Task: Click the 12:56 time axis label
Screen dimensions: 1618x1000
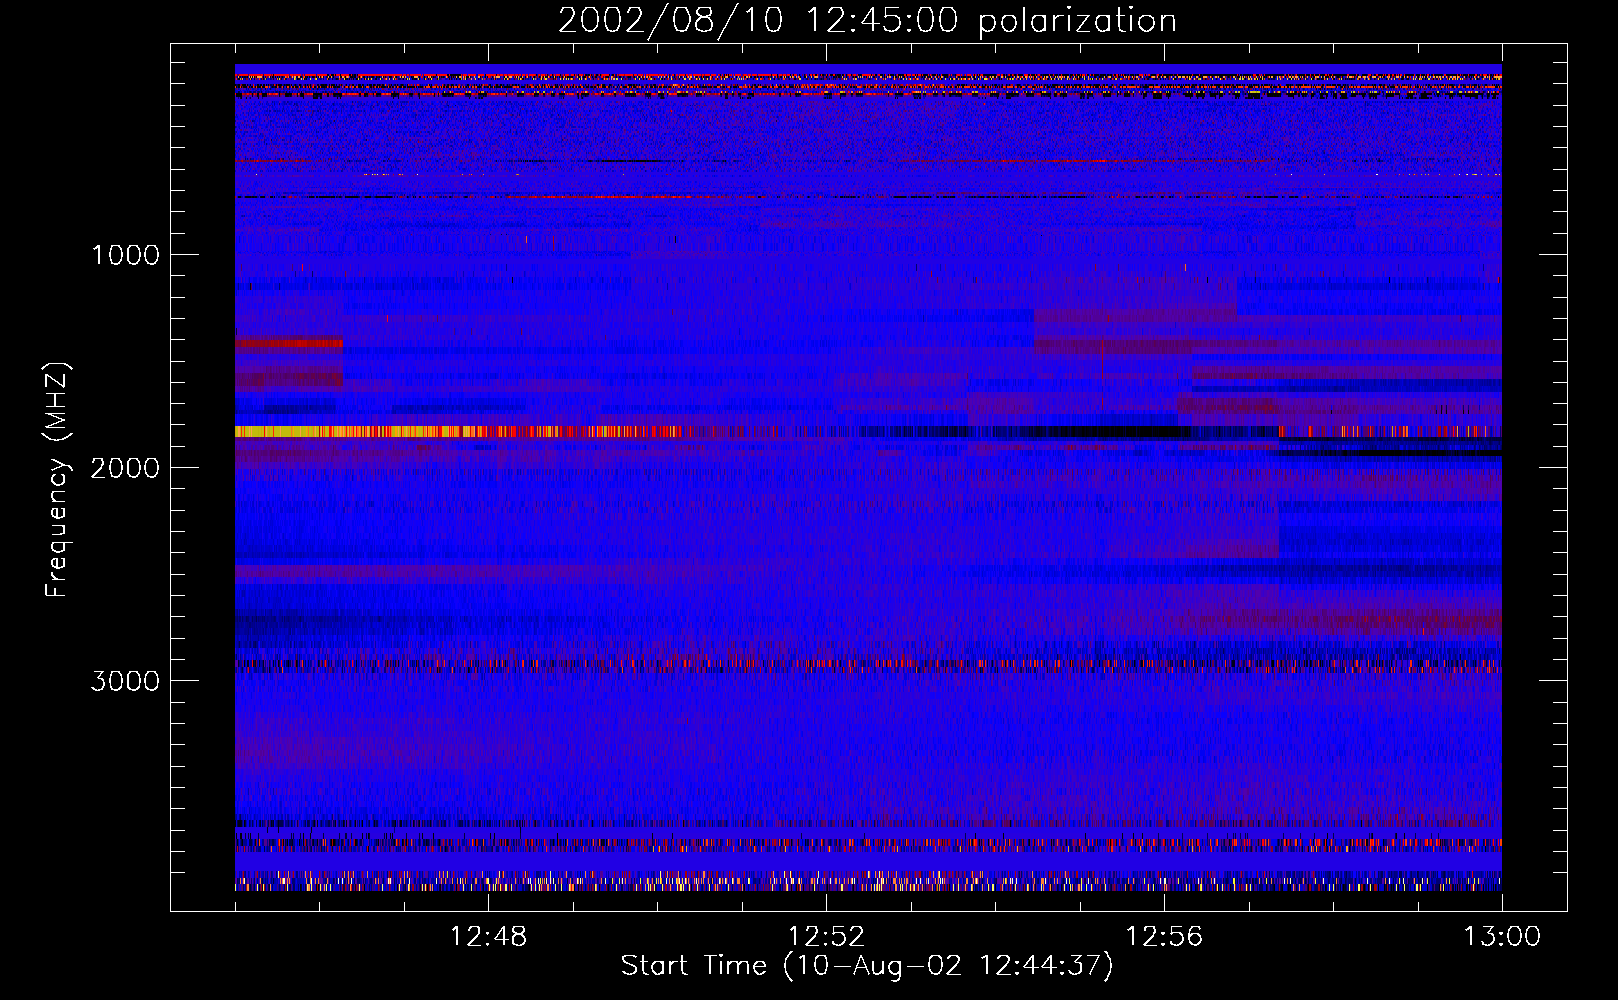Action: (x=1164, y=937)
